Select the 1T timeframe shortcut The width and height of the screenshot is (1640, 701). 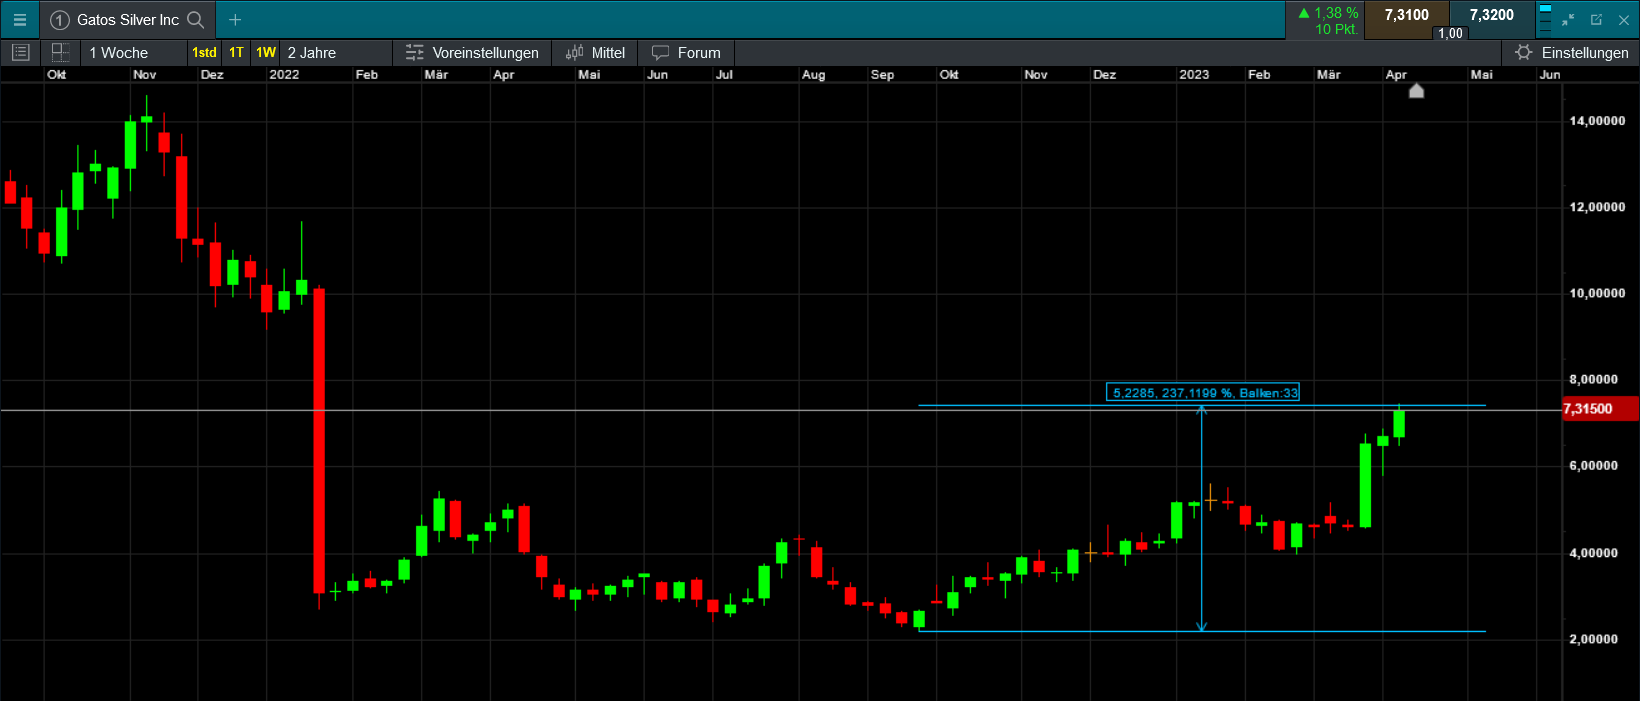point(236,53)
